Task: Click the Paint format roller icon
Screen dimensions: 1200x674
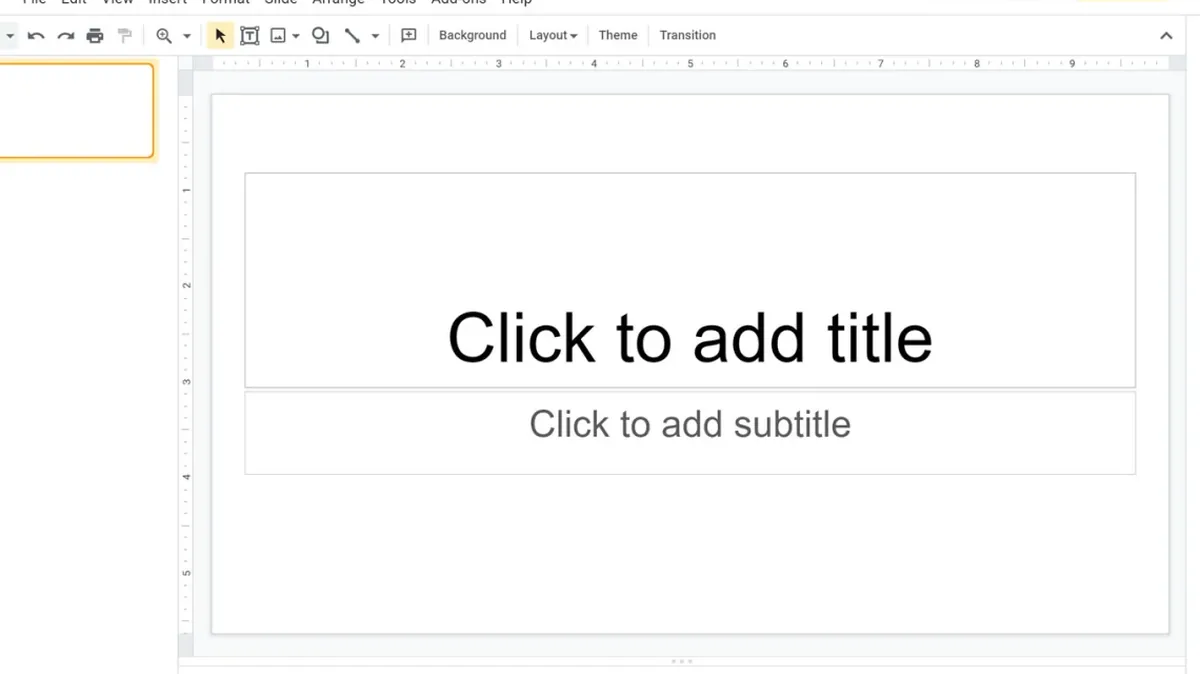Action: coord(125,36)
